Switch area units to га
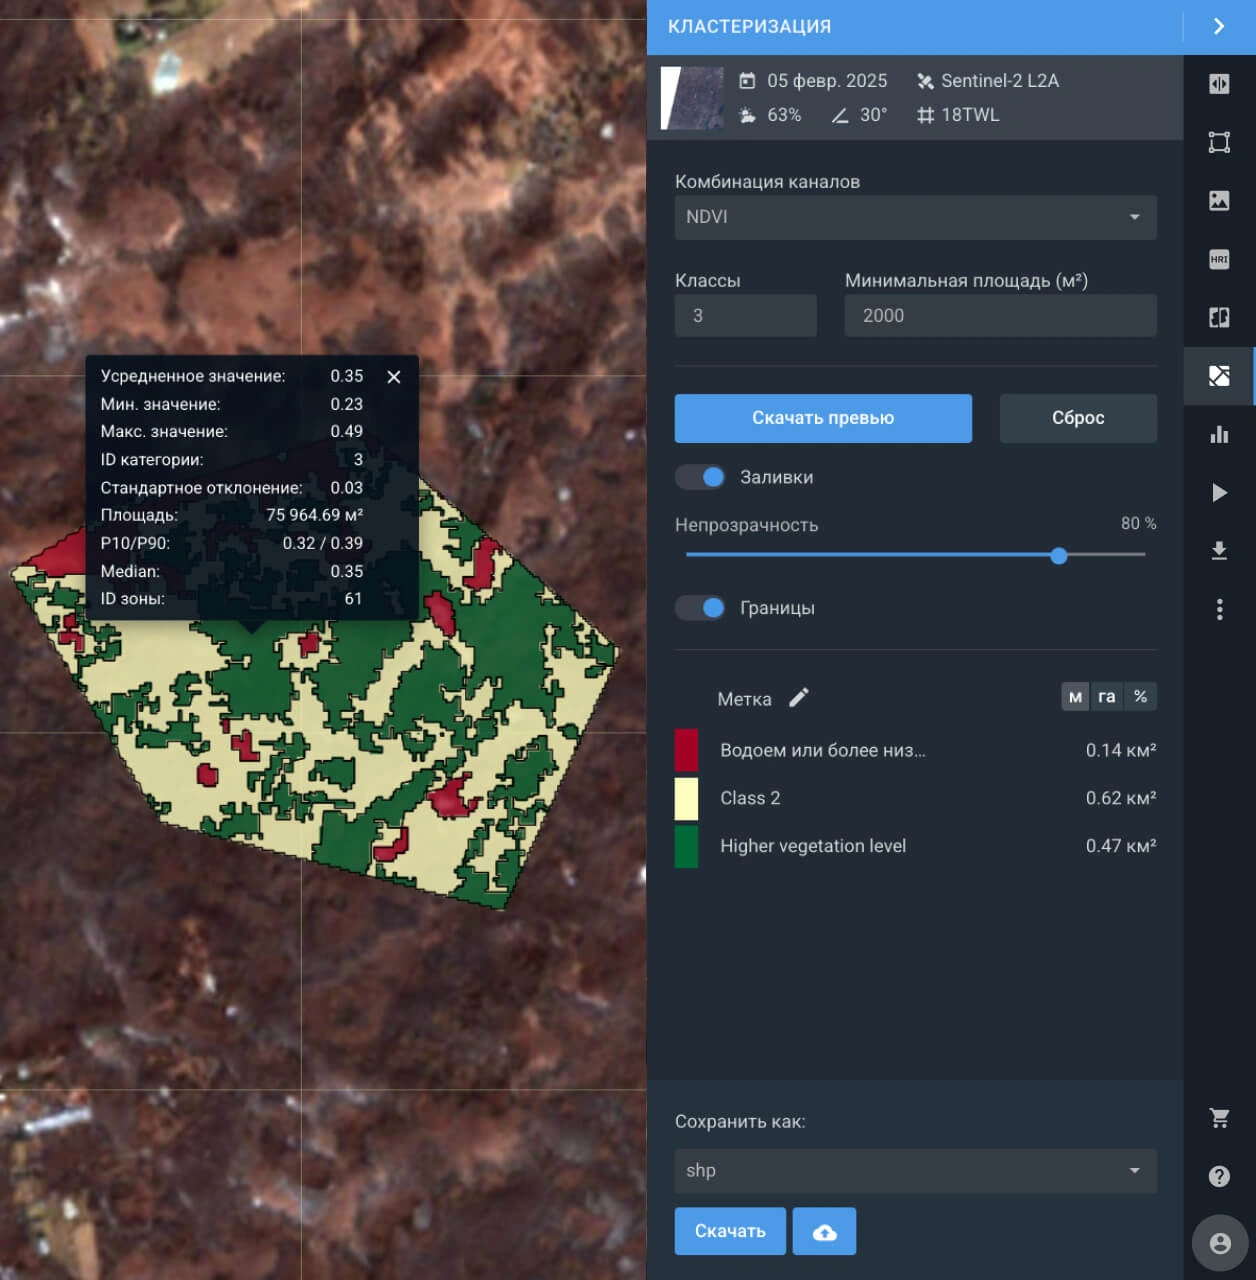The height and width of the screenshot is (1280, 1256). pos(1106,697)
